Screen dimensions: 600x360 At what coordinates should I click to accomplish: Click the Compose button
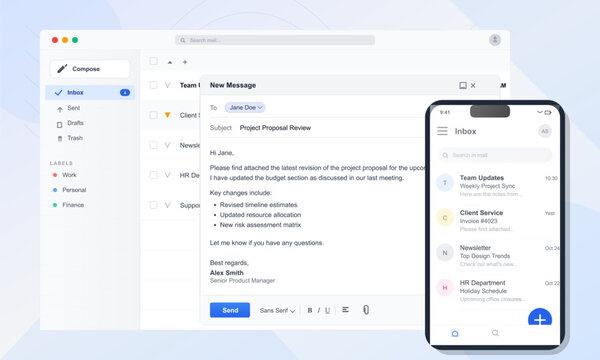point(90,69)
